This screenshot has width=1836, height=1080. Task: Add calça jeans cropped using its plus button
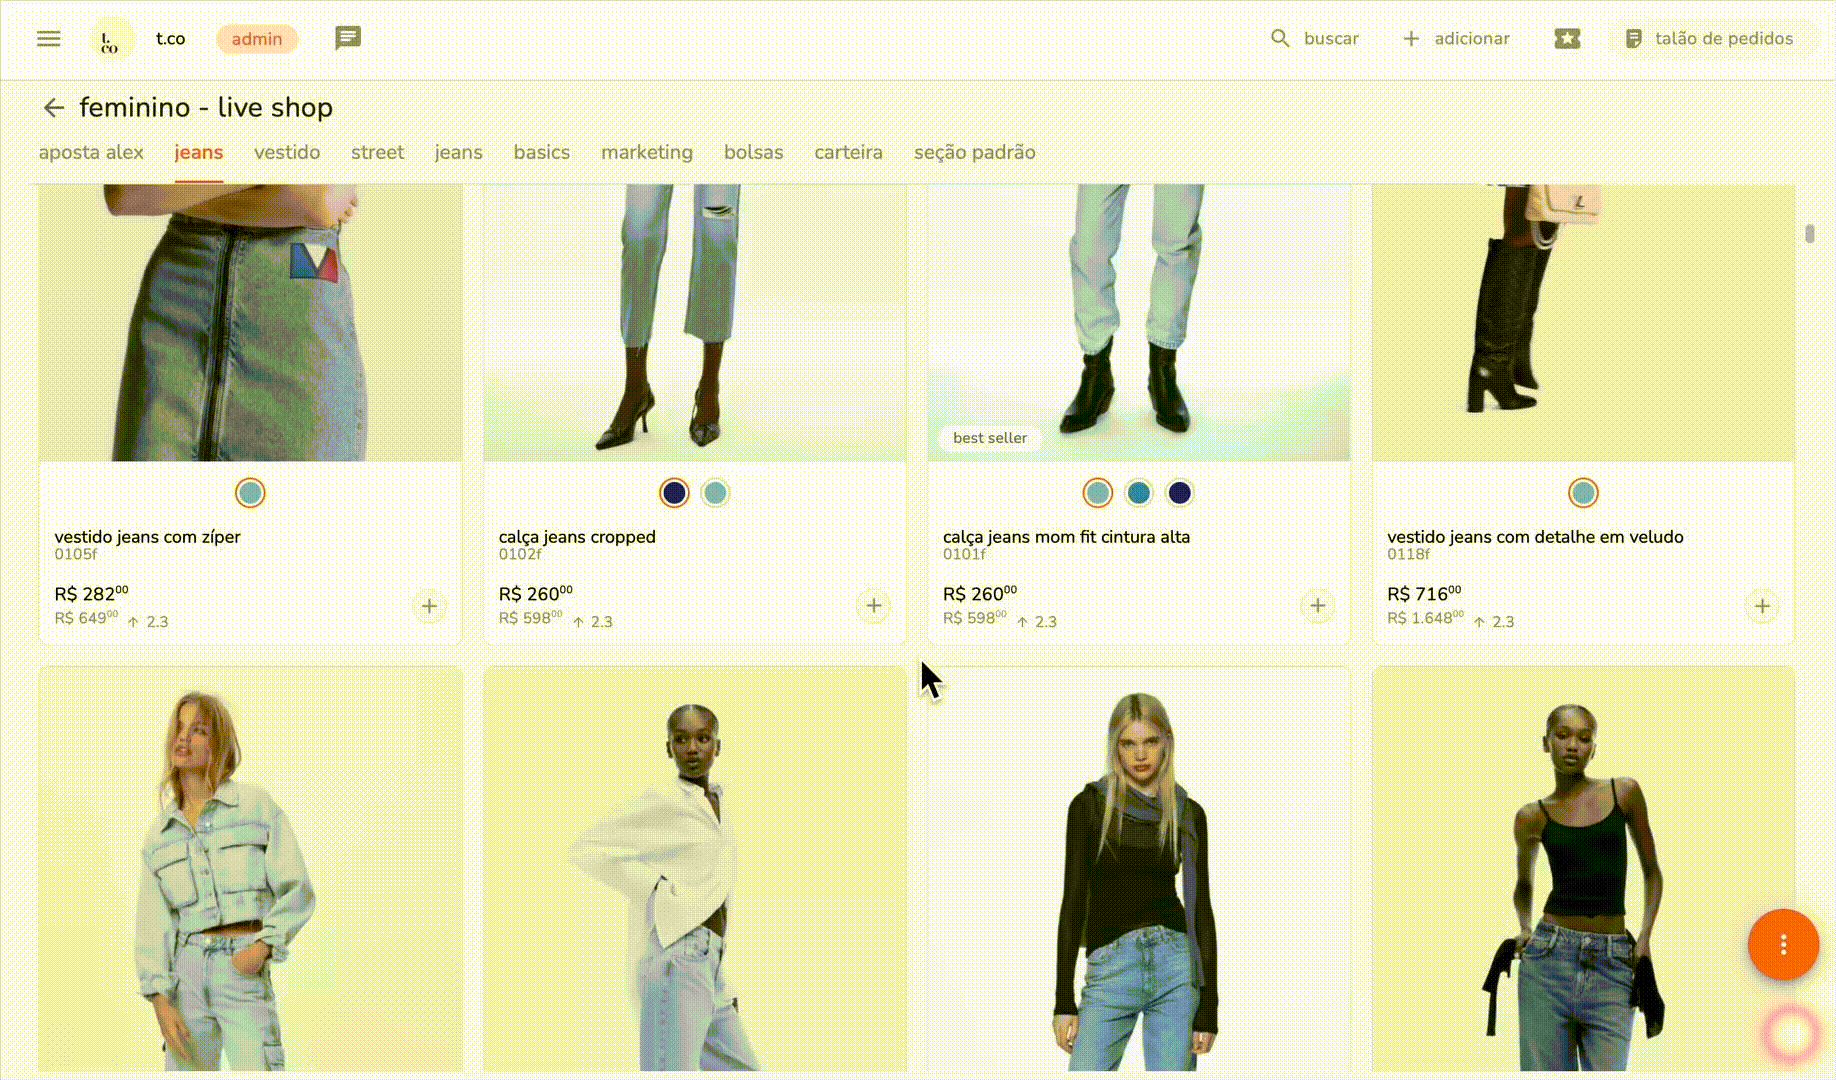pos(873,606)
